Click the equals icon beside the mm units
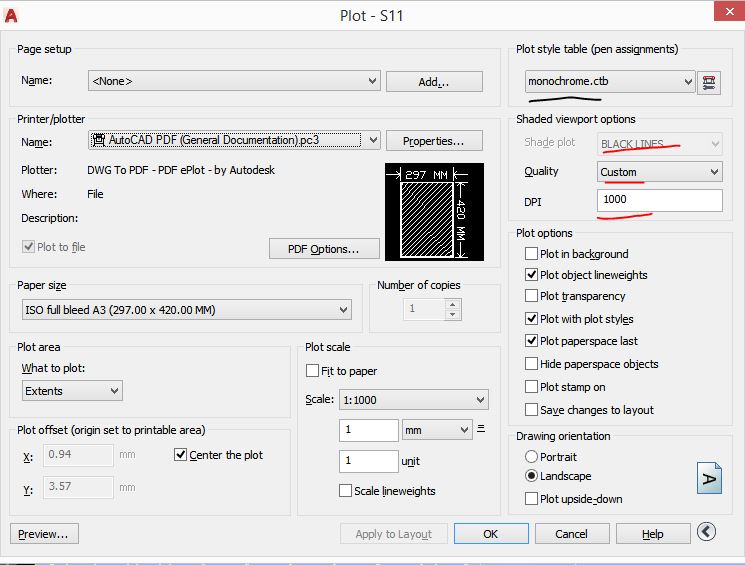This screenshot has width=745, height=565. tap(481, 429)
